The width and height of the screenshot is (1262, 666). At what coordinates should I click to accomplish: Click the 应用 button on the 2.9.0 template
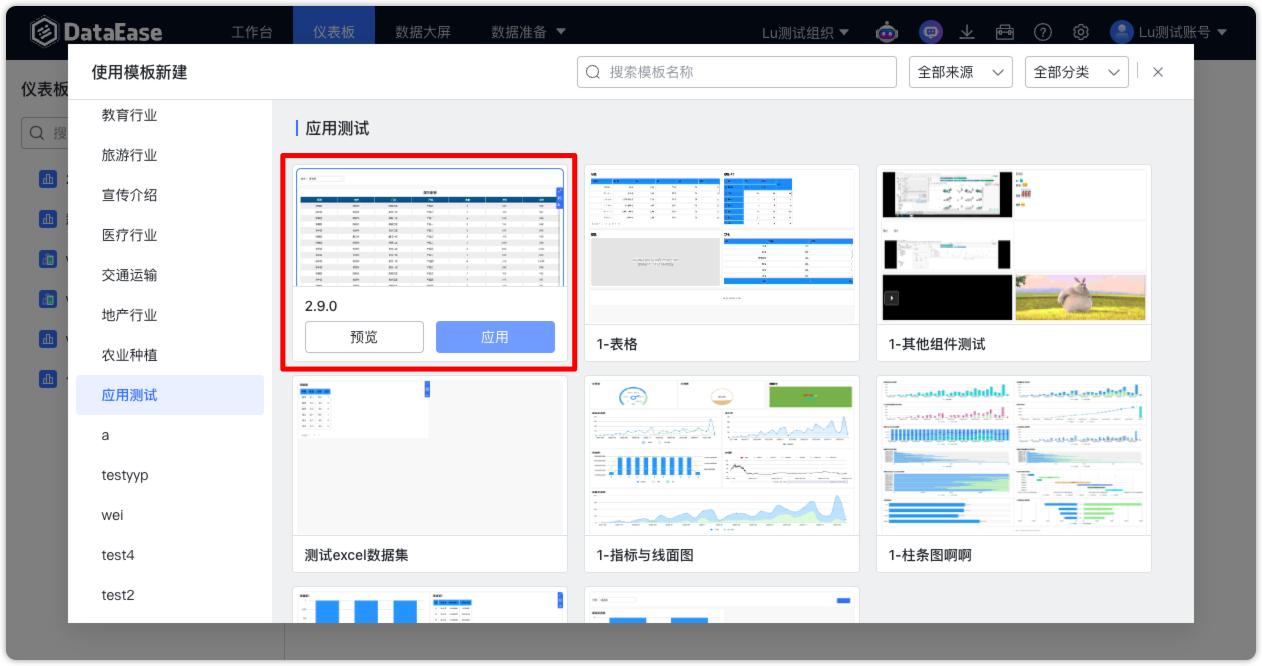[495, 337]
